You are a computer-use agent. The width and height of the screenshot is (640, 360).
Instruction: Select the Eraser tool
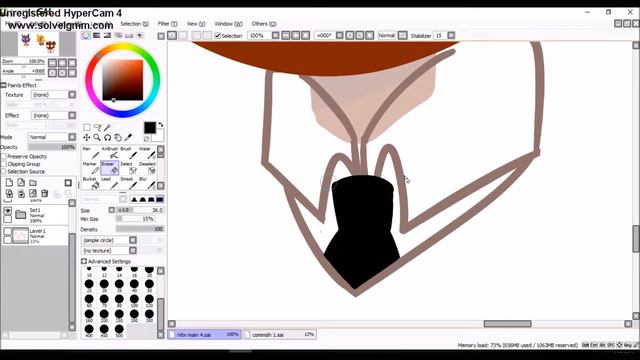pos(109,168)
